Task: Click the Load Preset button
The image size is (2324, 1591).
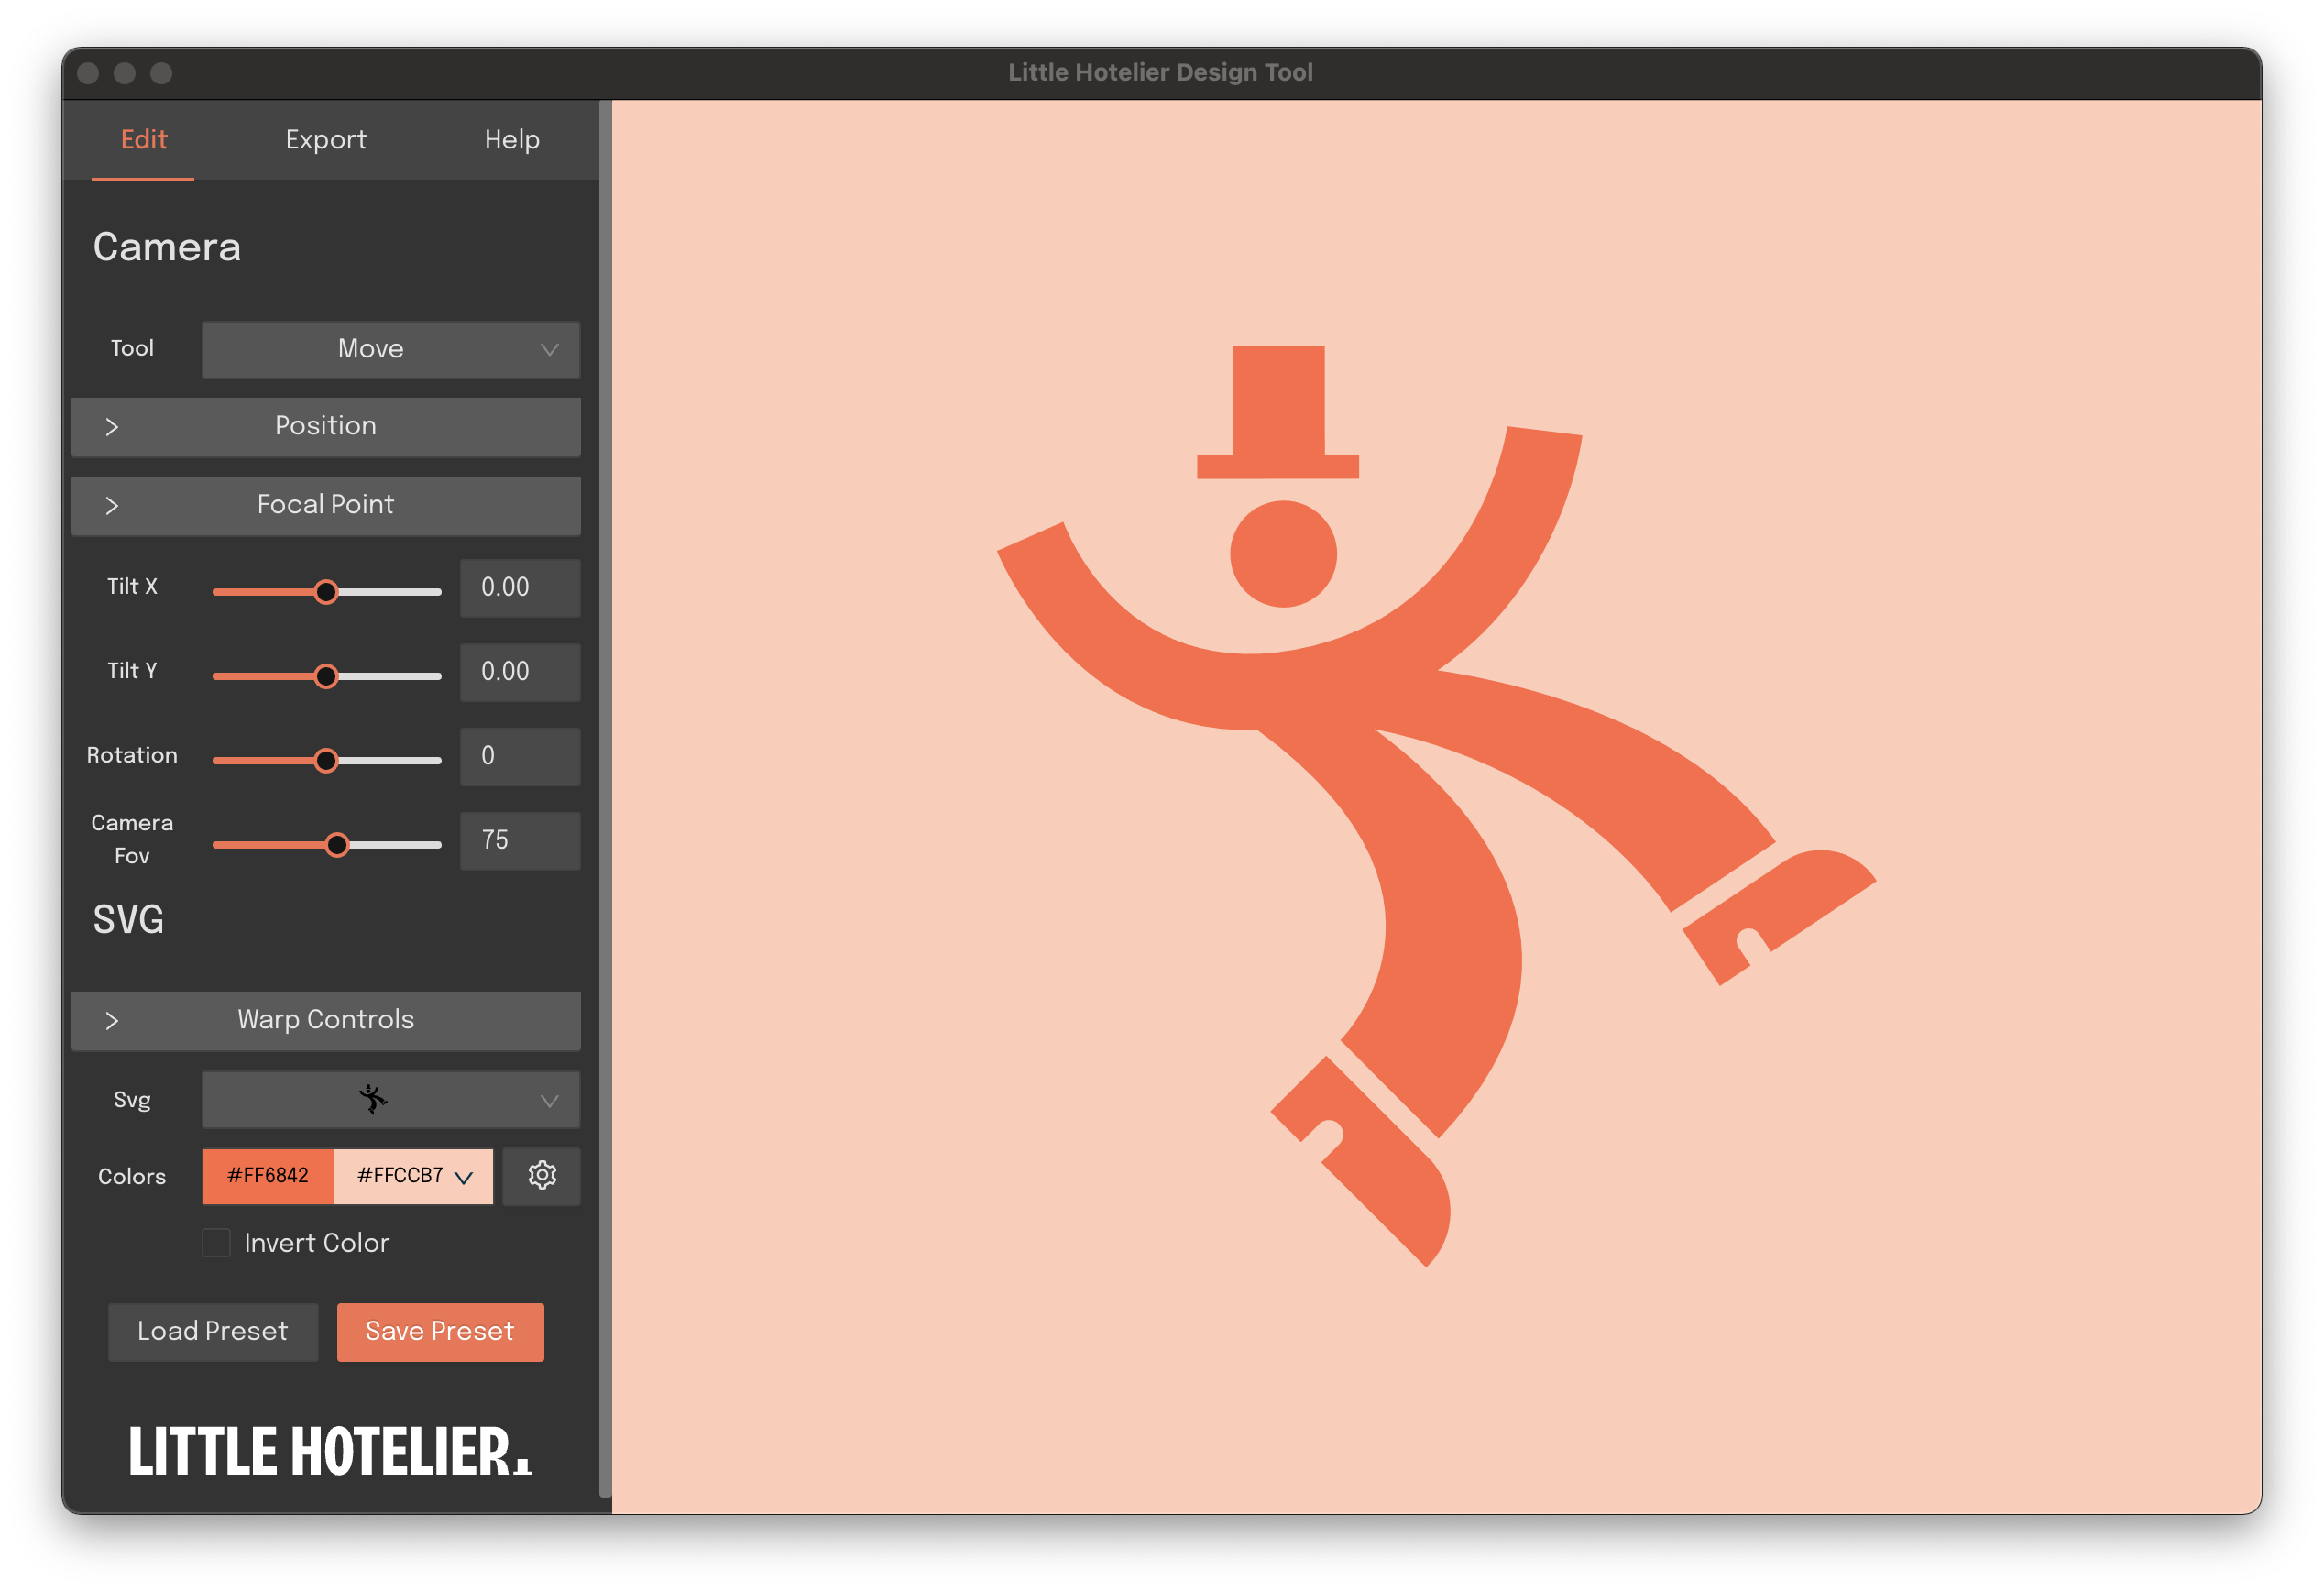Action: [x=213, y=1332]
